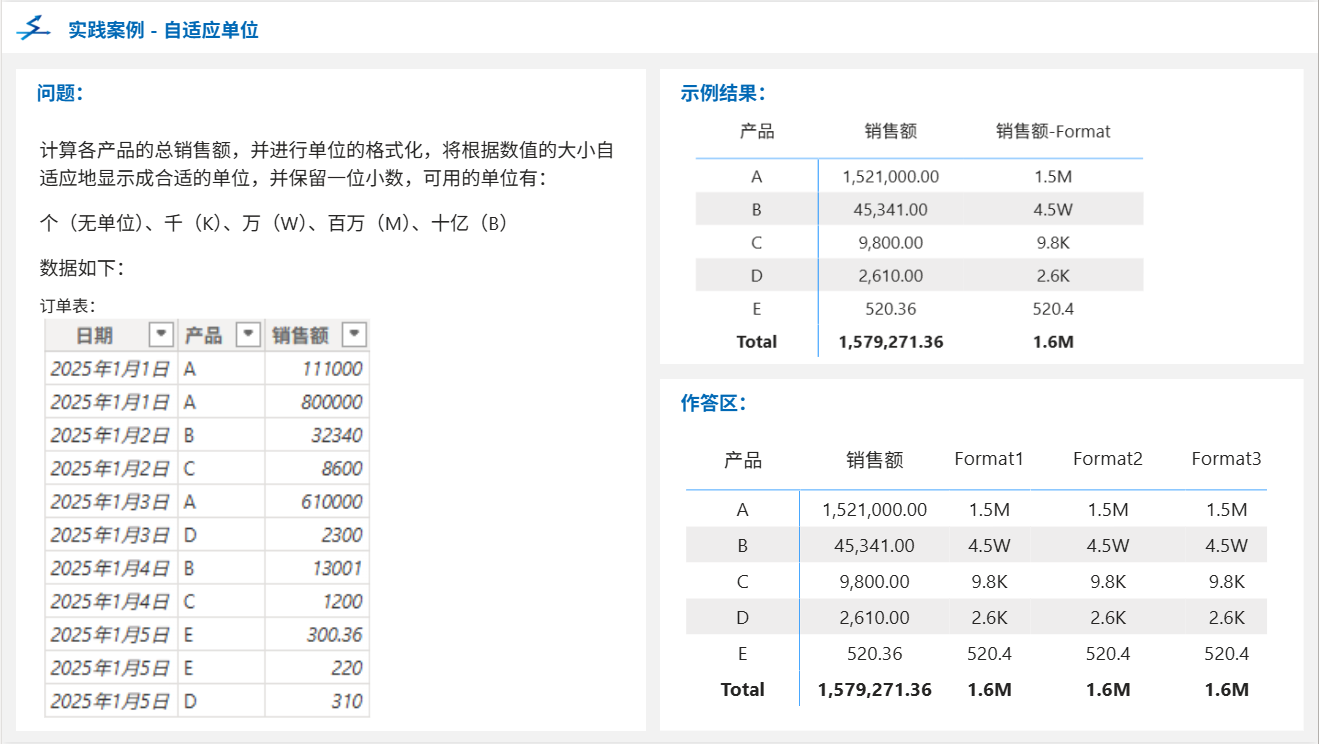The height and width of the screenshot is (744, 1319).
Task: Click the Format1 value 1.5M for product A
Action: point(989,509)
